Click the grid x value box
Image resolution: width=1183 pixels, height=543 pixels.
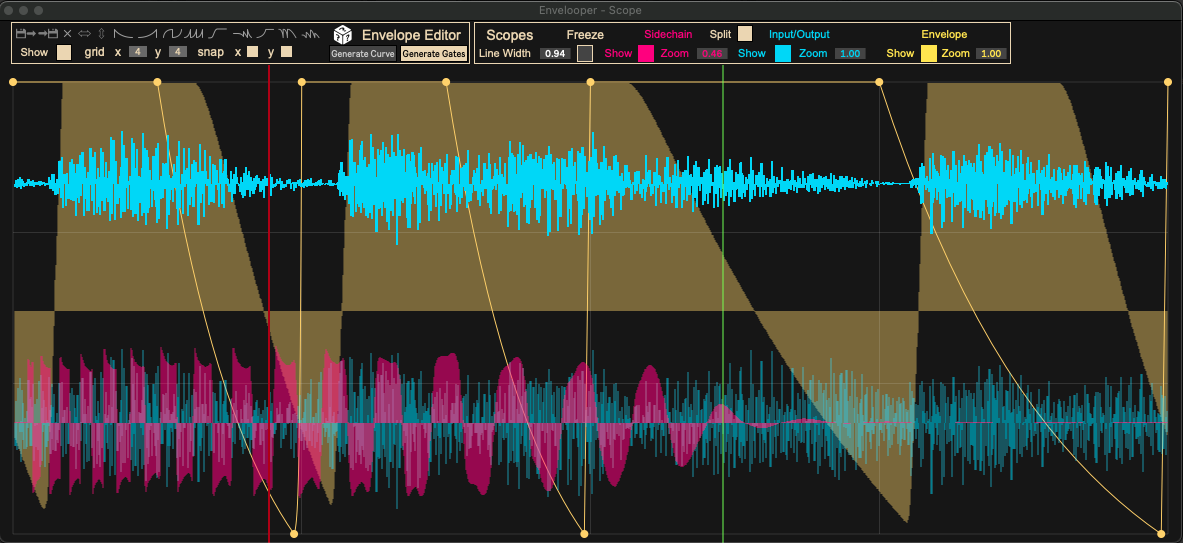pyautogui.click(x=138, y=52)
